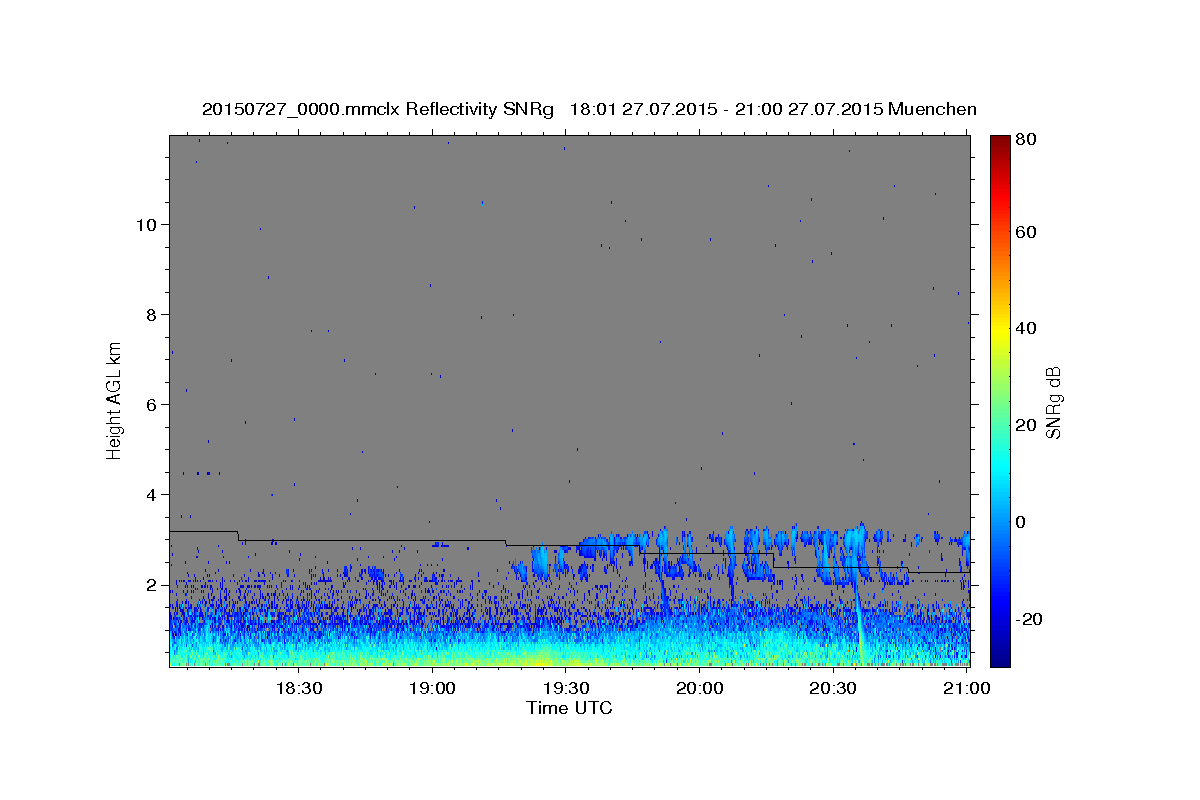Click the colorbar value 80

1025,140
